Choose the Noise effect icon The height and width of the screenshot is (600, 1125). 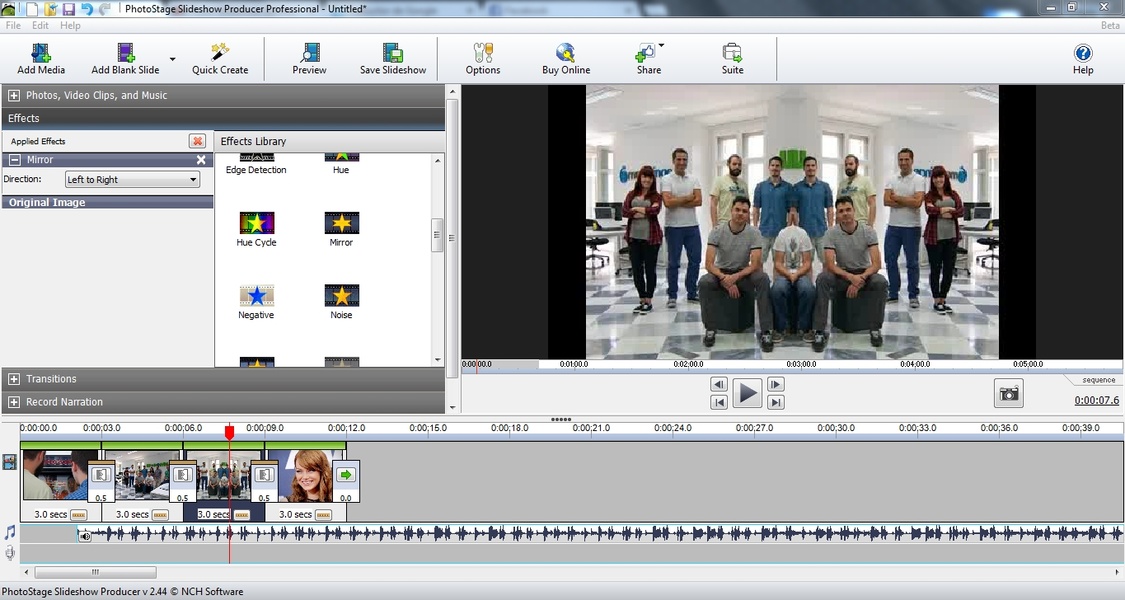tap(341, 296)
